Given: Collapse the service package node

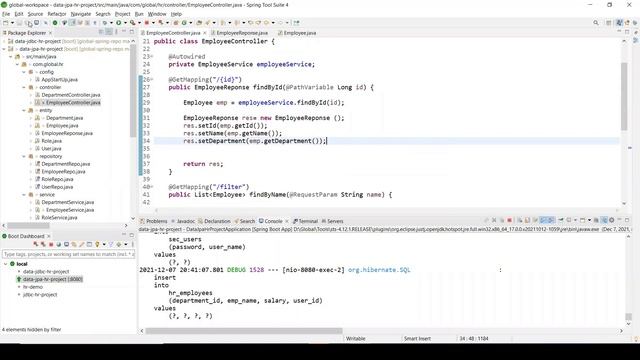Looking at the screenshot, I should click(24, 195).
